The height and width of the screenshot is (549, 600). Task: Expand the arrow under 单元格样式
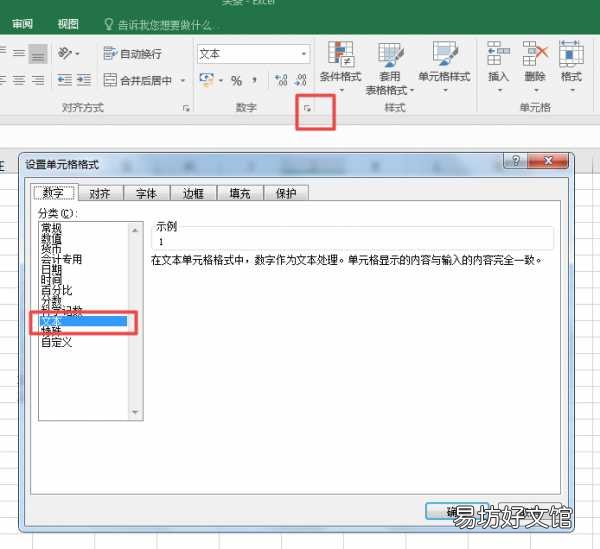click(x=445, y=90)
